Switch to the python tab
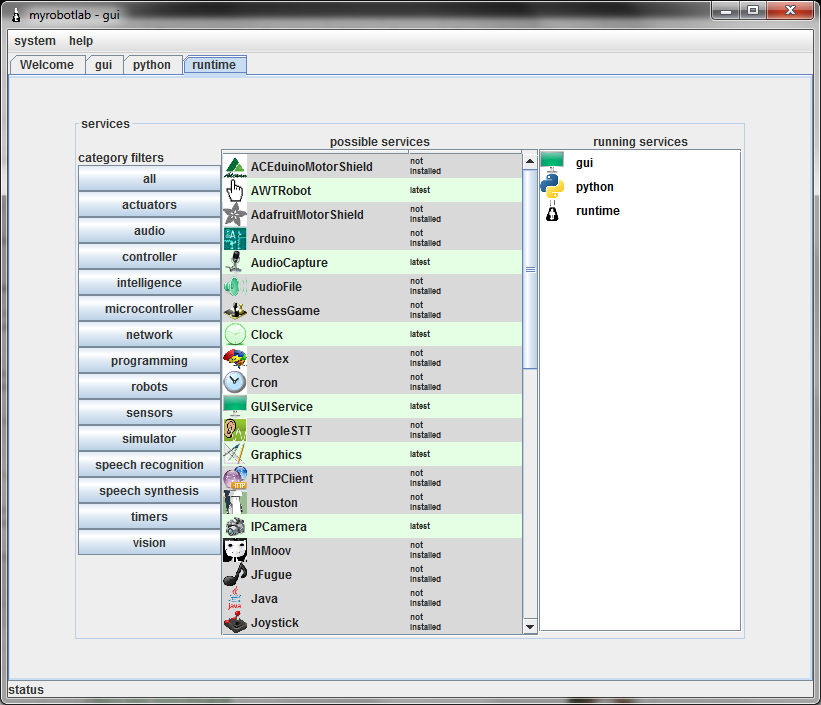This screenshot has height=705, width=821. [x=152, y=65]
